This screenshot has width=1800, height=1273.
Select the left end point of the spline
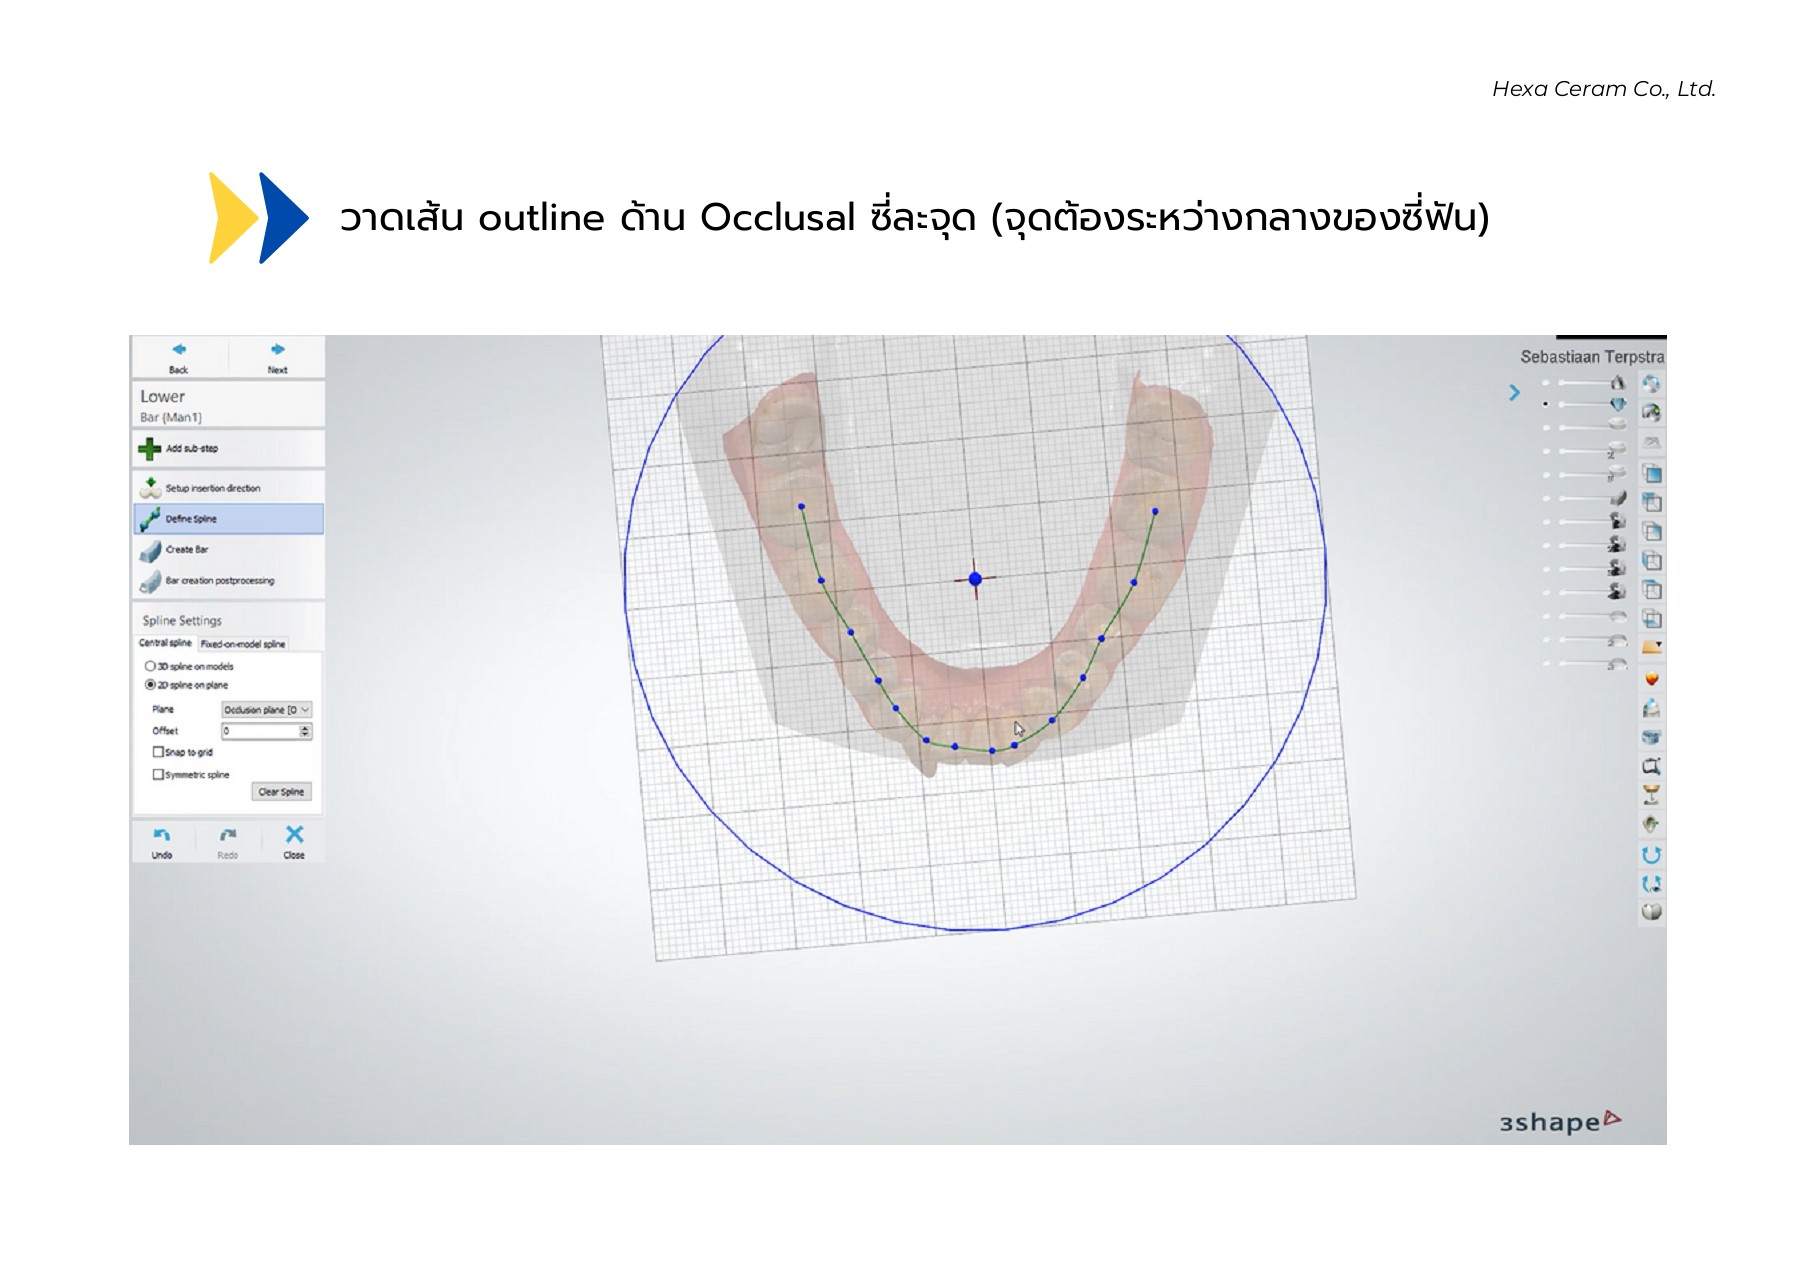point(802,507)
